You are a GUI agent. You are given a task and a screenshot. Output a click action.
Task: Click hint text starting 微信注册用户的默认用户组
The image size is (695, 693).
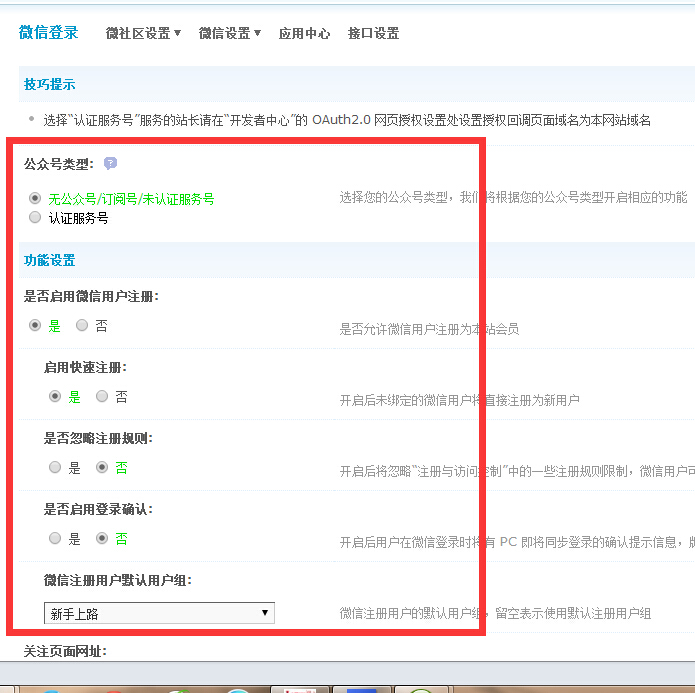coord(495,613)
